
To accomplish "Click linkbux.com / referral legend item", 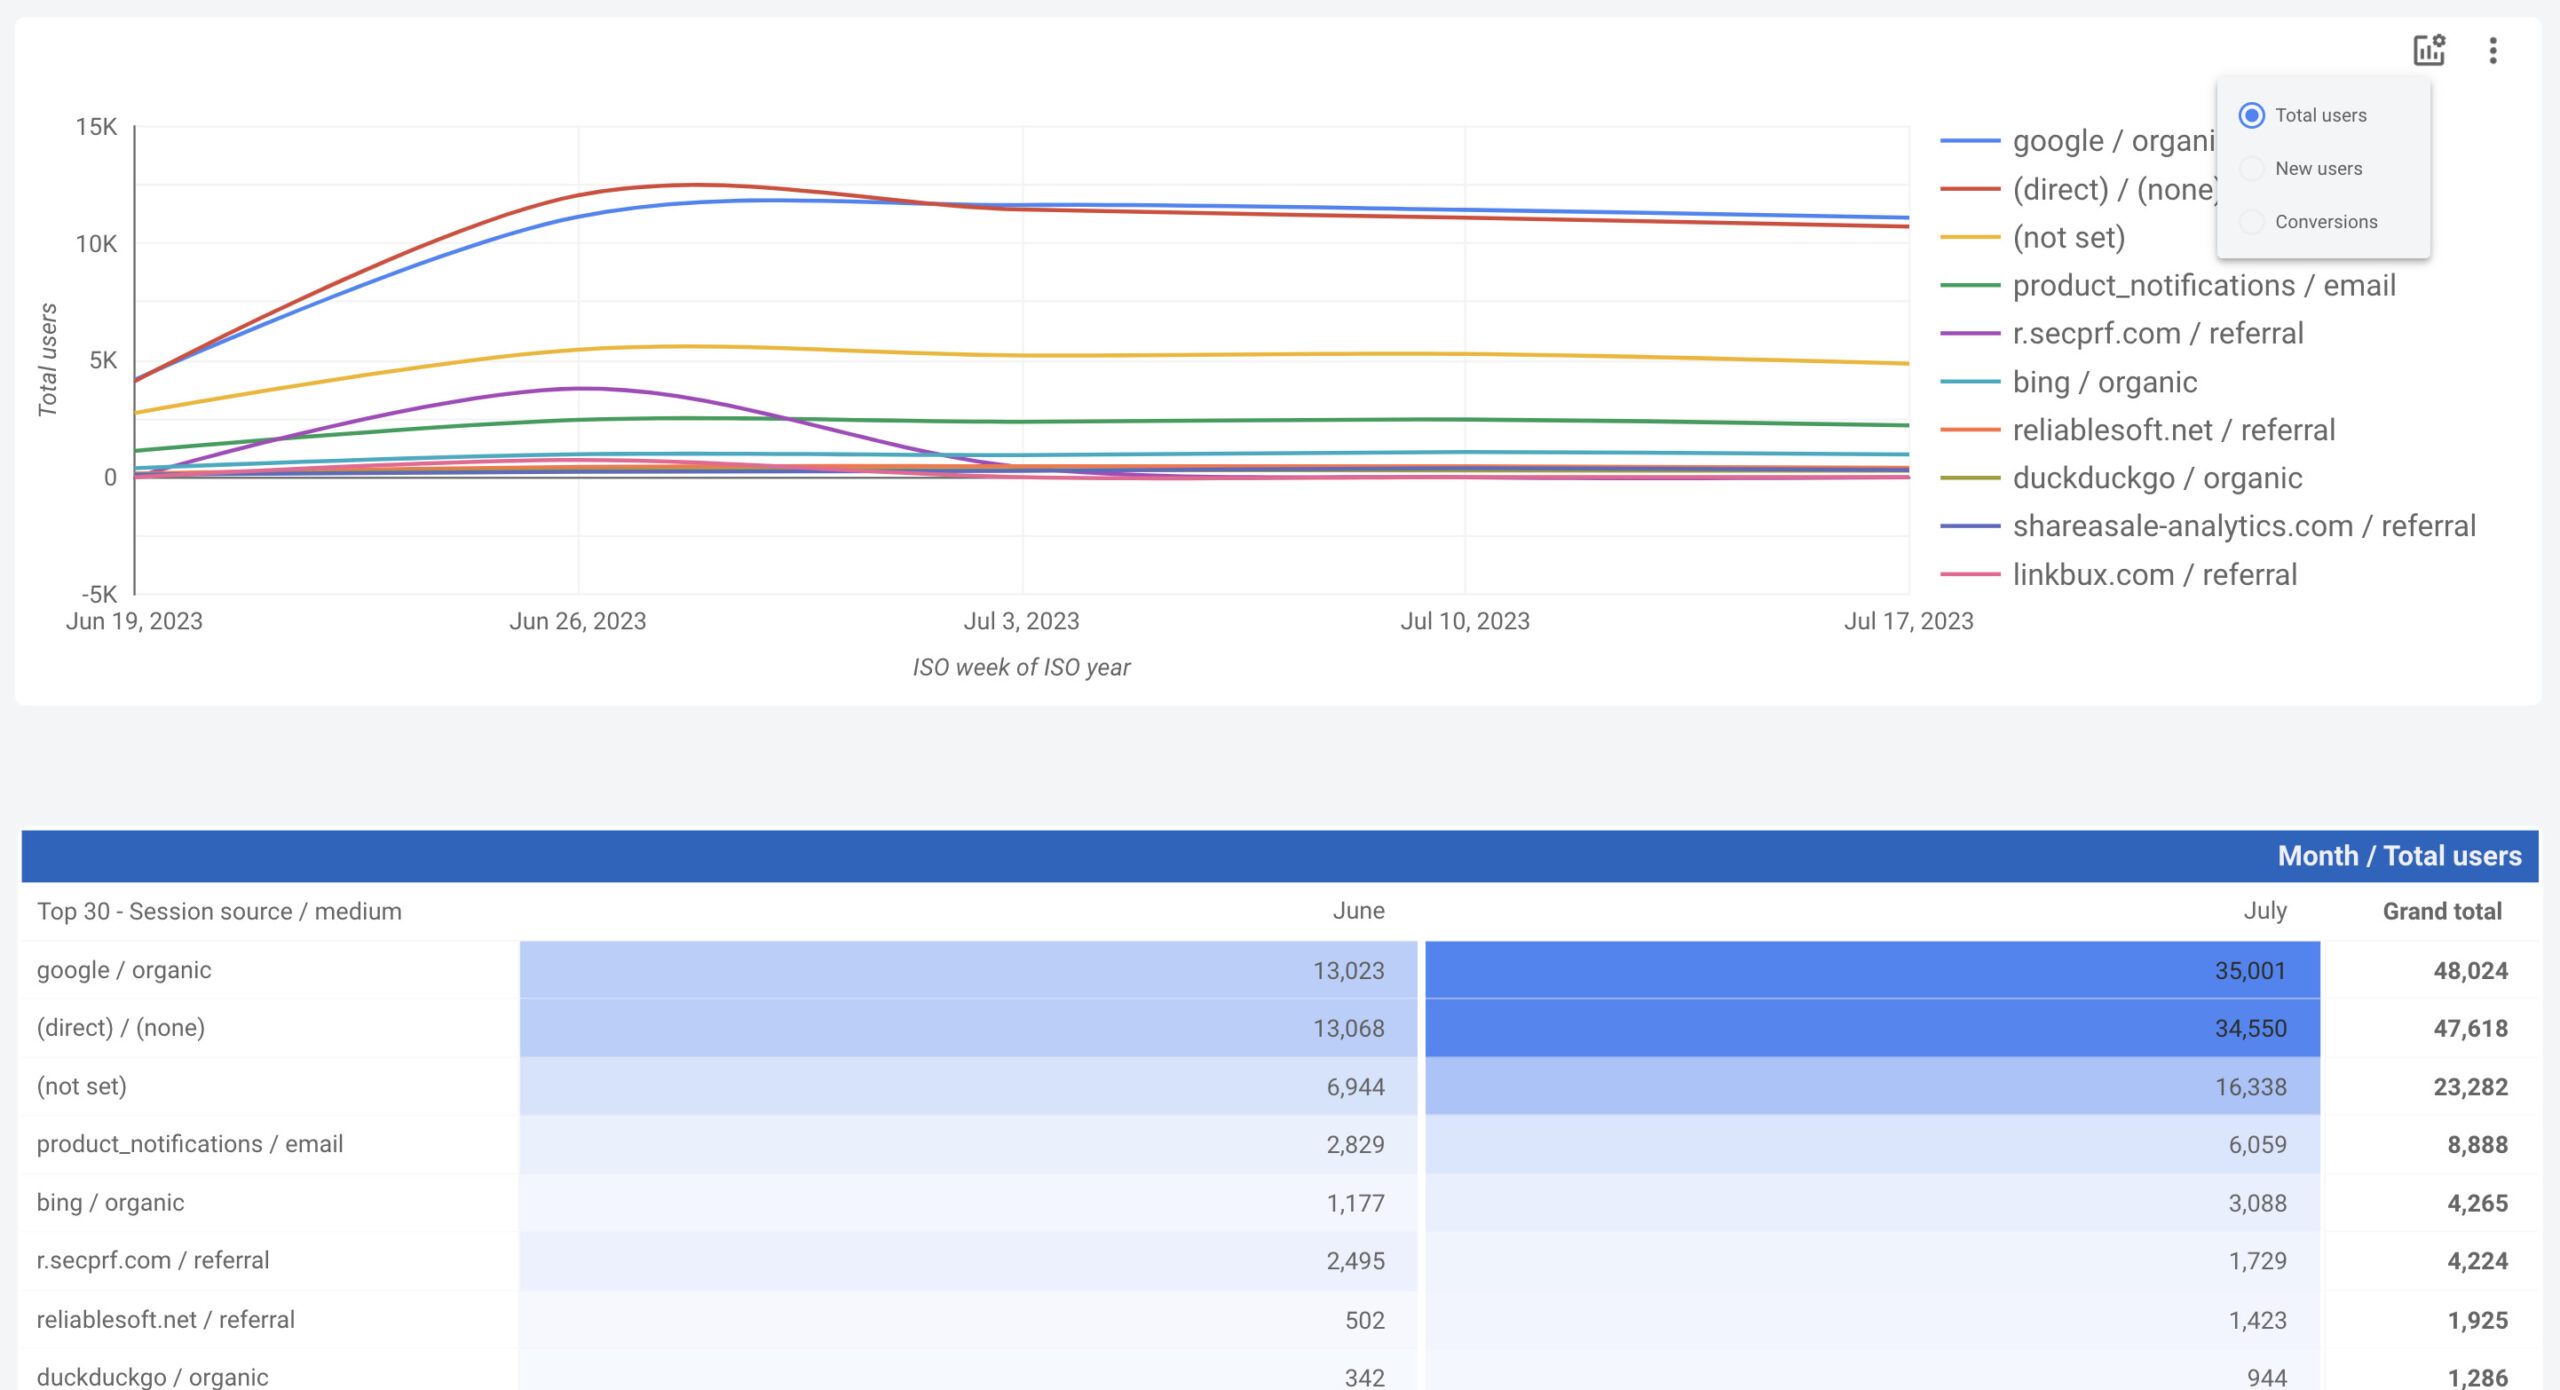I will pos(2154,575).
